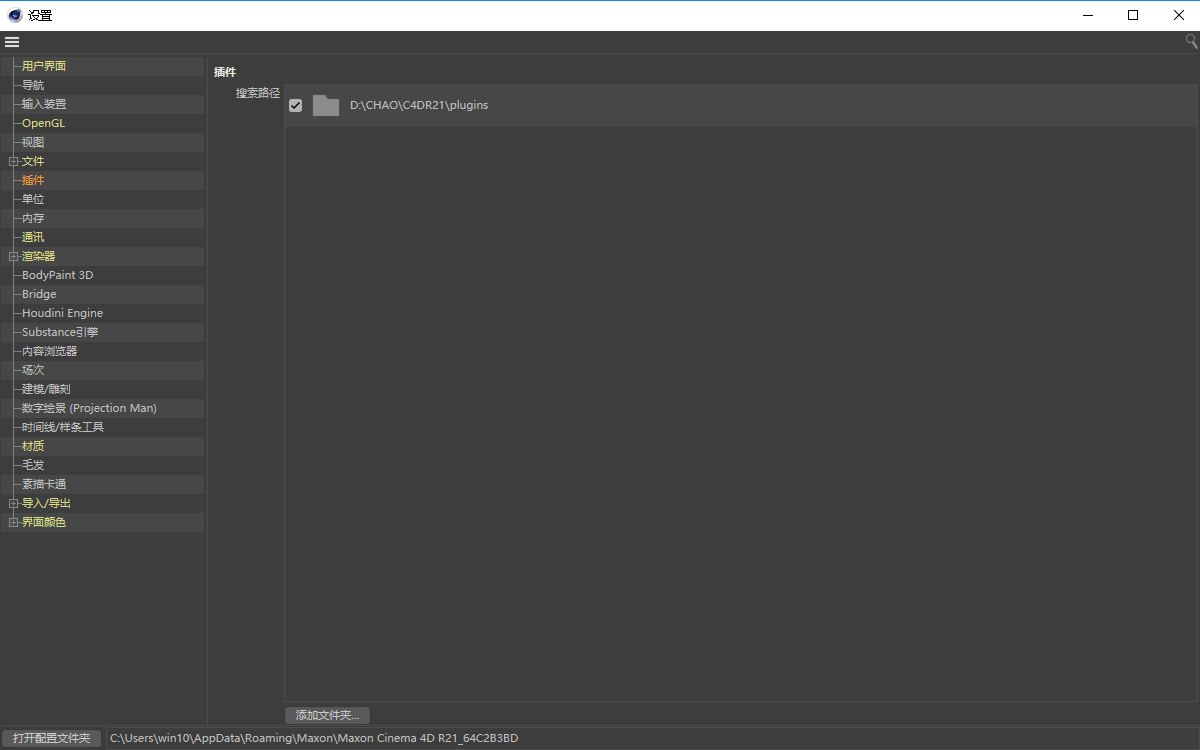Minimize the 设置 window

[x=1087, y=15]
